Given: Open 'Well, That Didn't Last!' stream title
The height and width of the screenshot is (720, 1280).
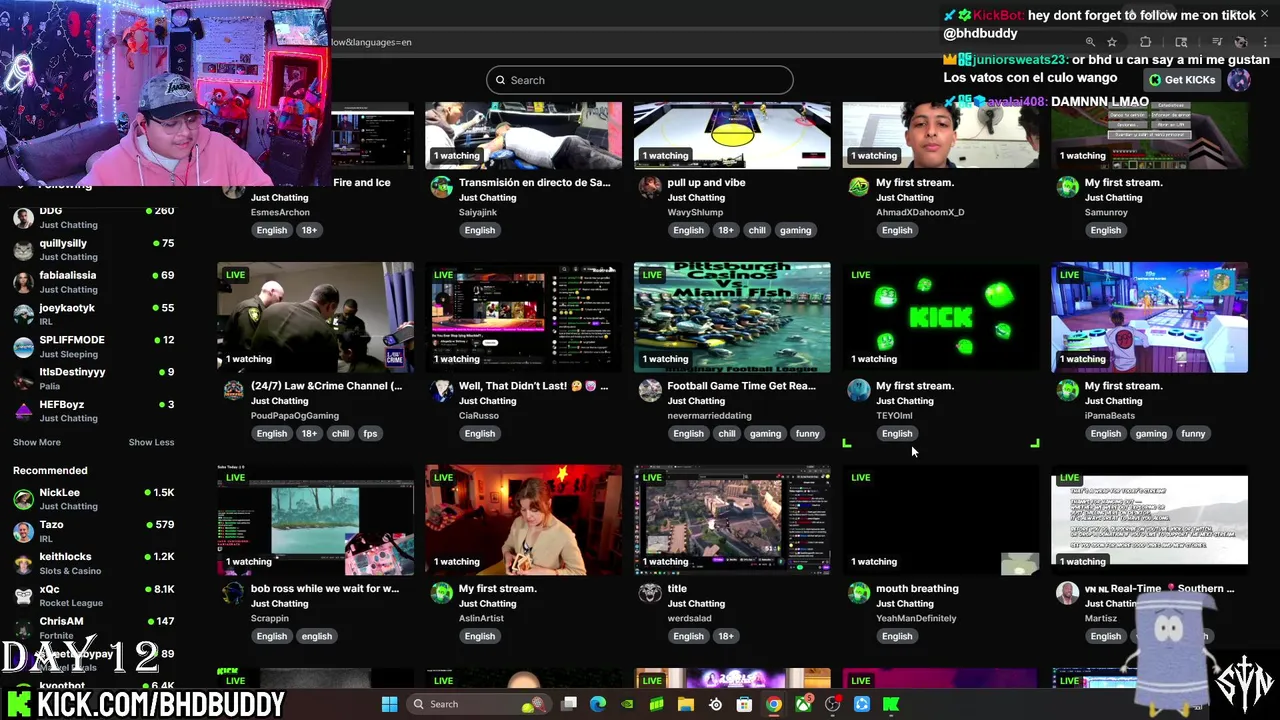Looking at the screenshot, I should click(533, 385).
